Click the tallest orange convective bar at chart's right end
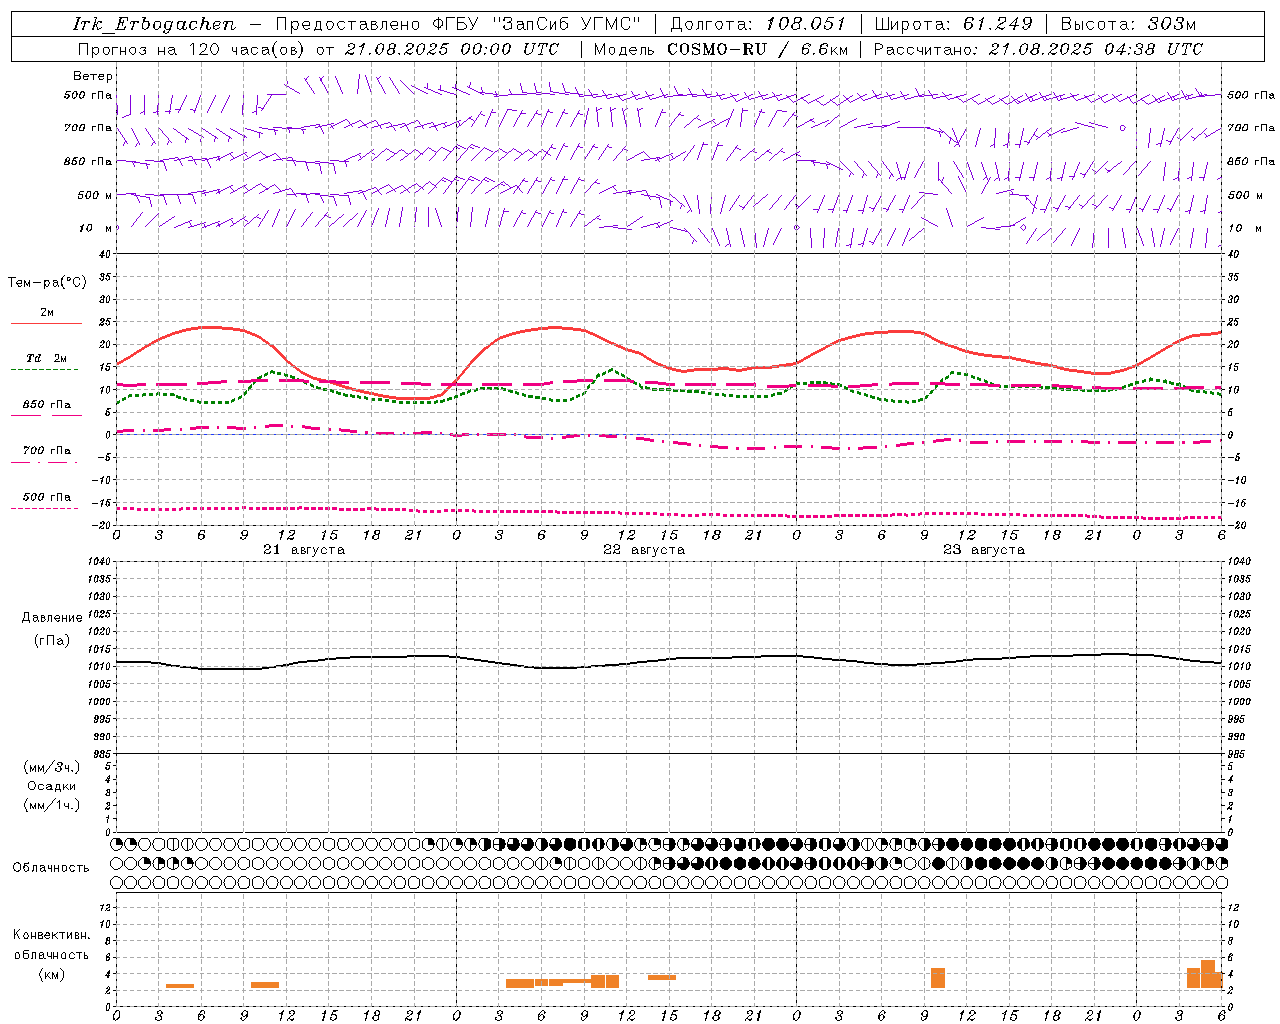 1208,974
